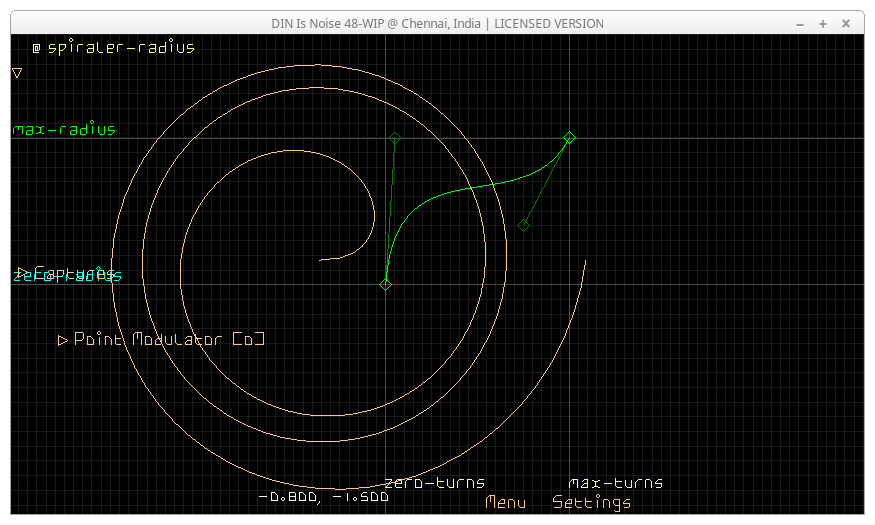Click the max-radius label
Image resolution: width=875 pixels, height=525 pixels.
[64, 129]
